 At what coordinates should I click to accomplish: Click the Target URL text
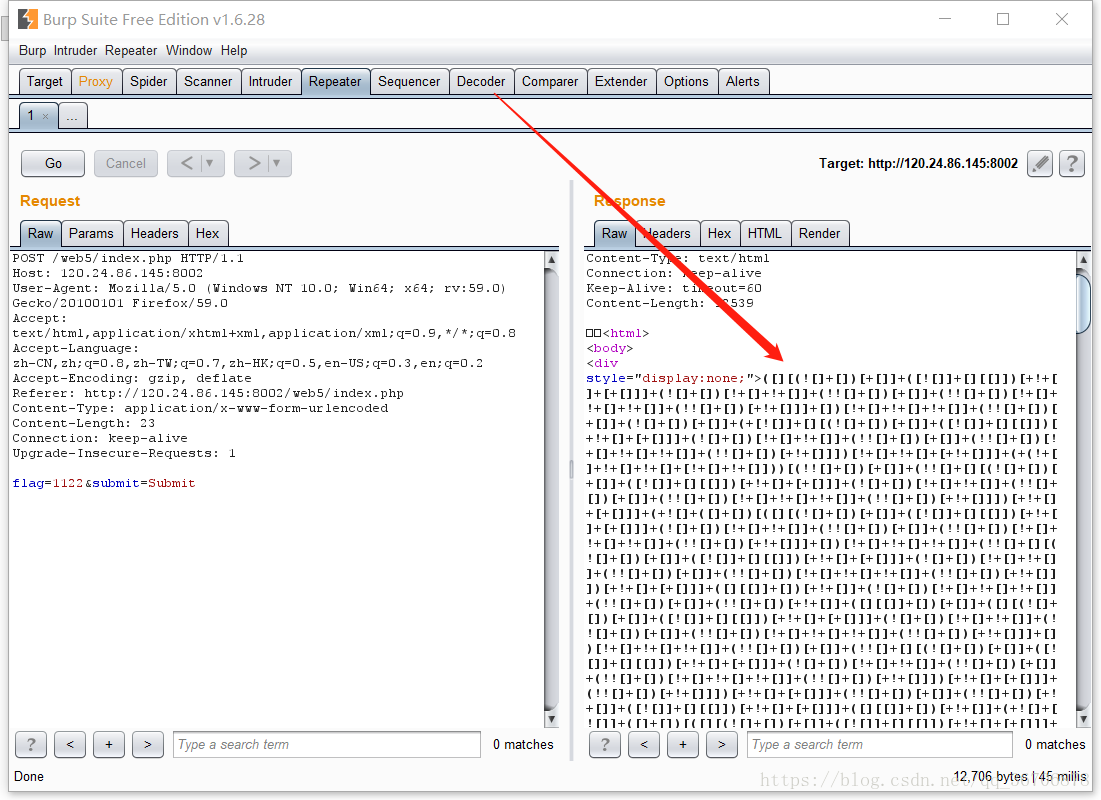918,164
